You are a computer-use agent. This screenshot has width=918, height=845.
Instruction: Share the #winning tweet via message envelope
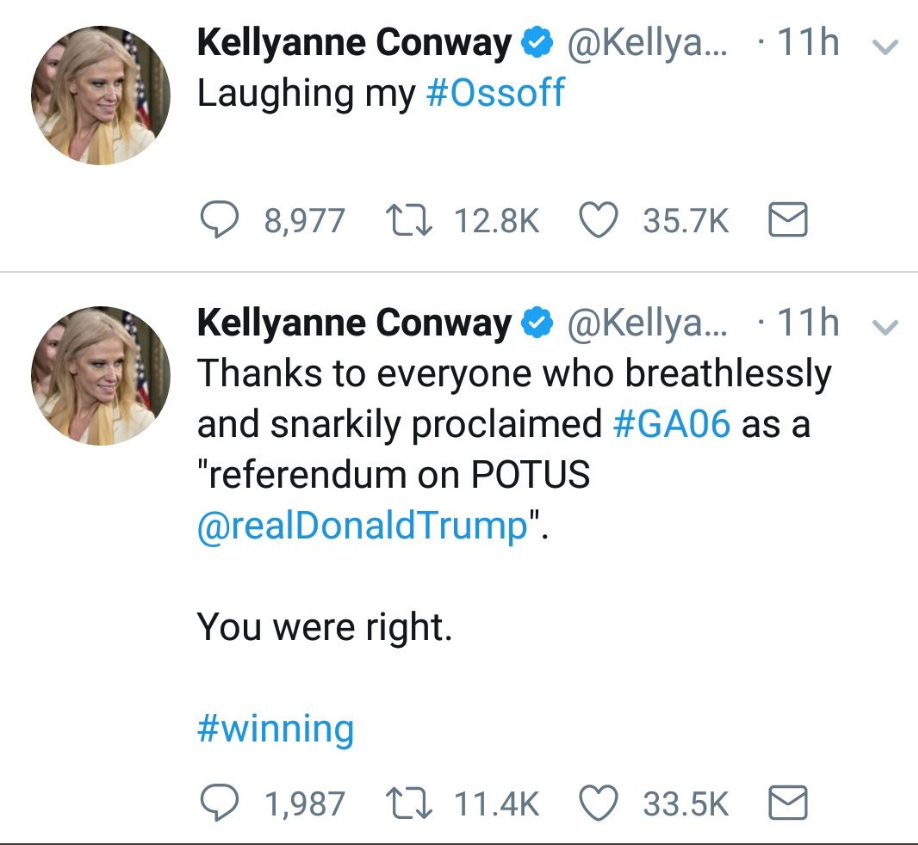click(787, 802)
